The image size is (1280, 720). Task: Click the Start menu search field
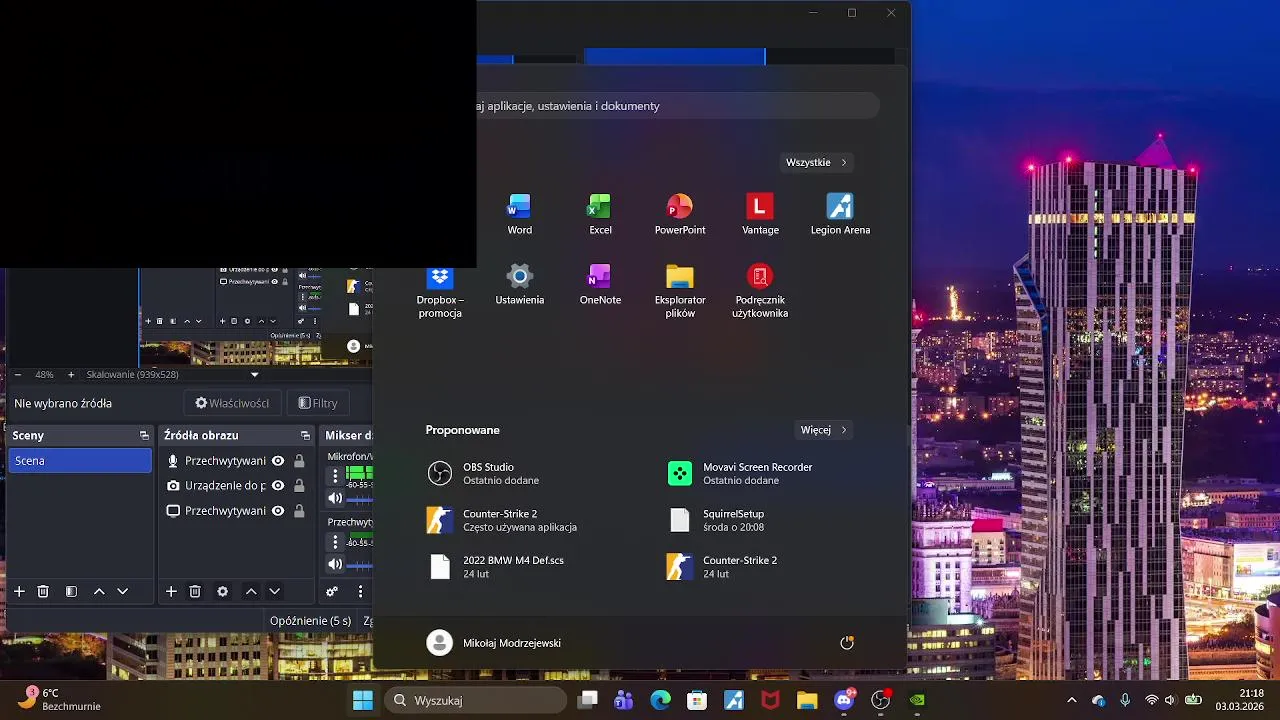click(x=677, y=106)
